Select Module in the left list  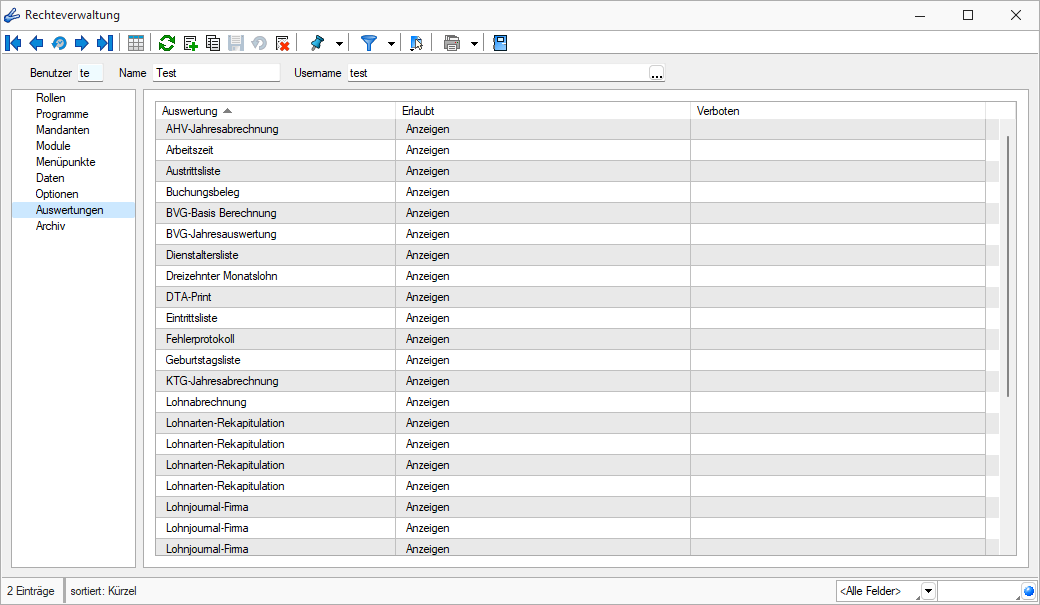coord(53,146)
